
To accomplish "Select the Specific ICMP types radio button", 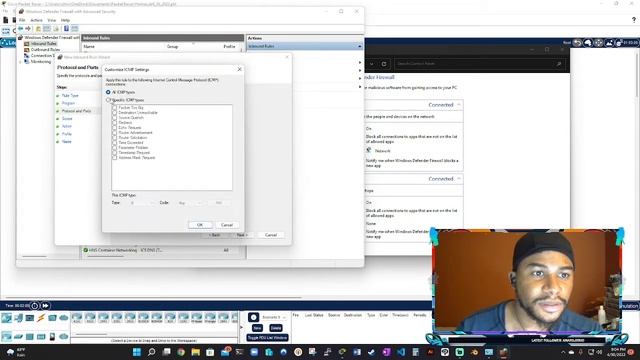I will coord(108,100).
